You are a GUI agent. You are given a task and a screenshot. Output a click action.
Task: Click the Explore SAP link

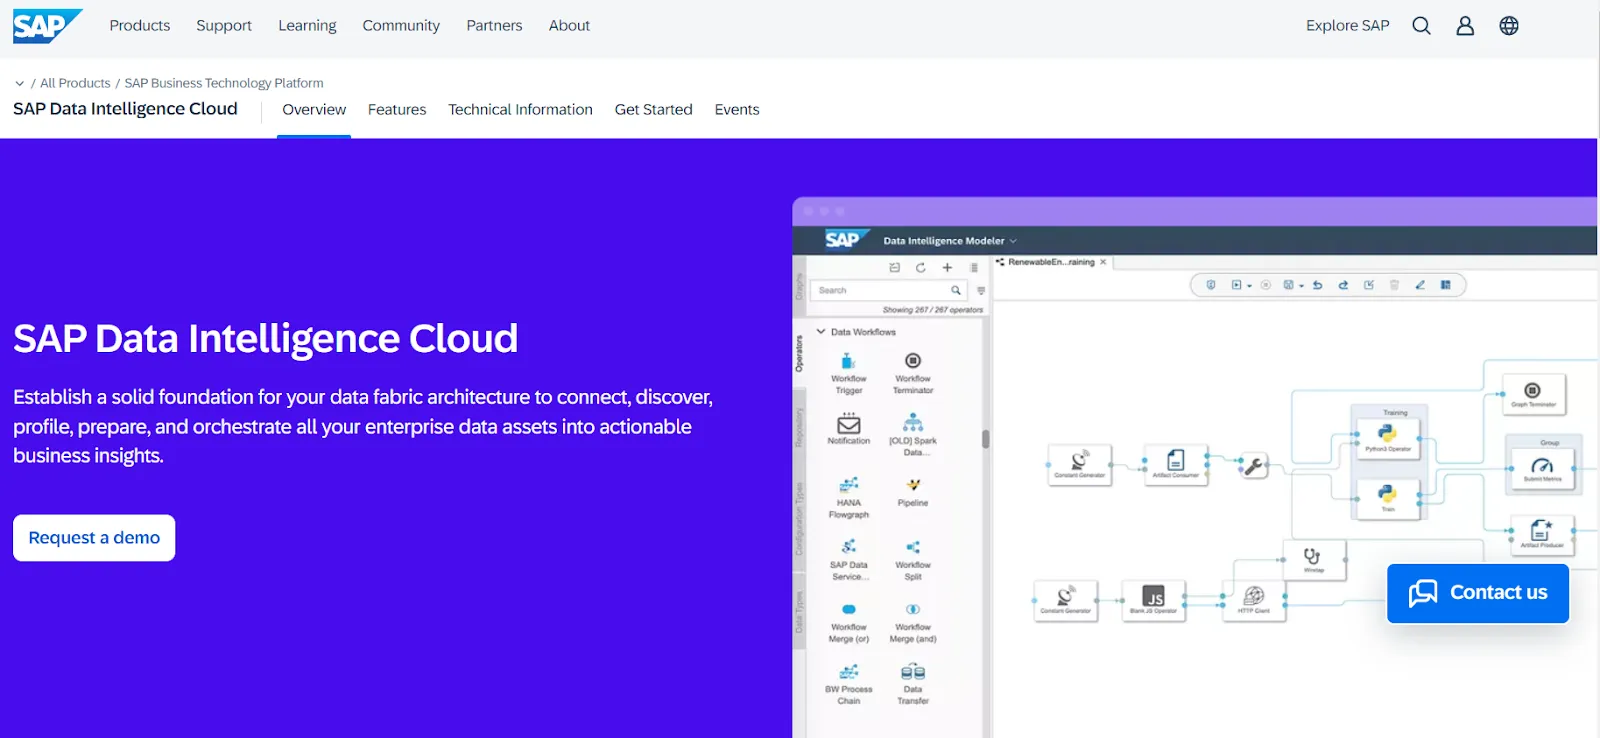point(1347,26)
